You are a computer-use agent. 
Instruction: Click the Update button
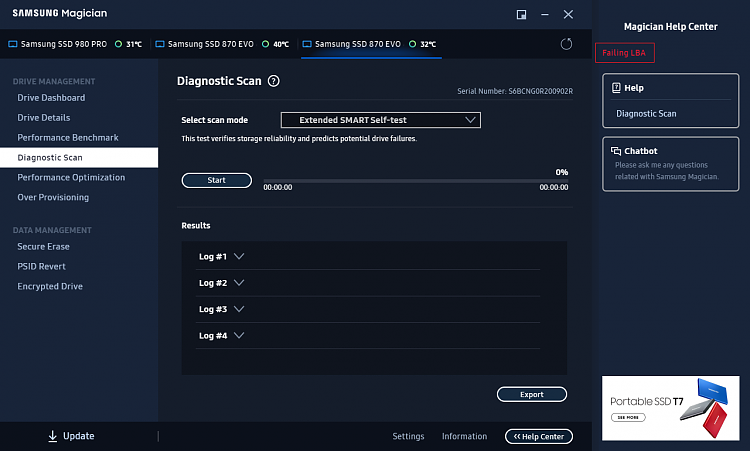pyautogui.click(x=72, y=436)
